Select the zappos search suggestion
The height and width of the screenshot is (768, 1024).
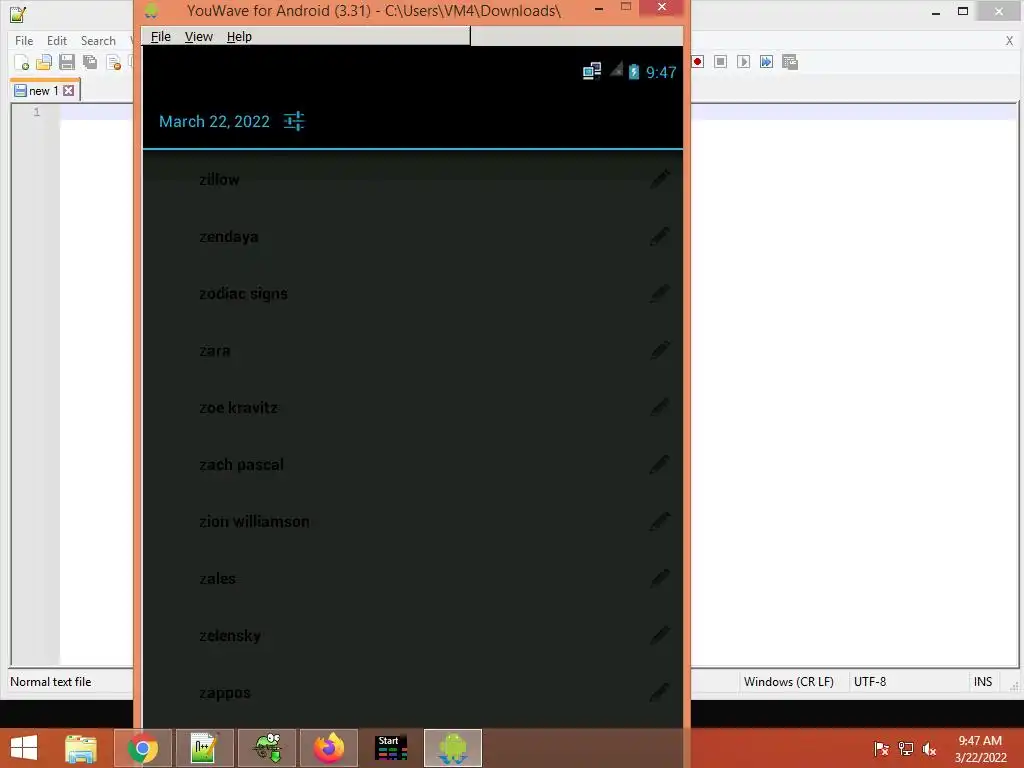tap(225, 693)
